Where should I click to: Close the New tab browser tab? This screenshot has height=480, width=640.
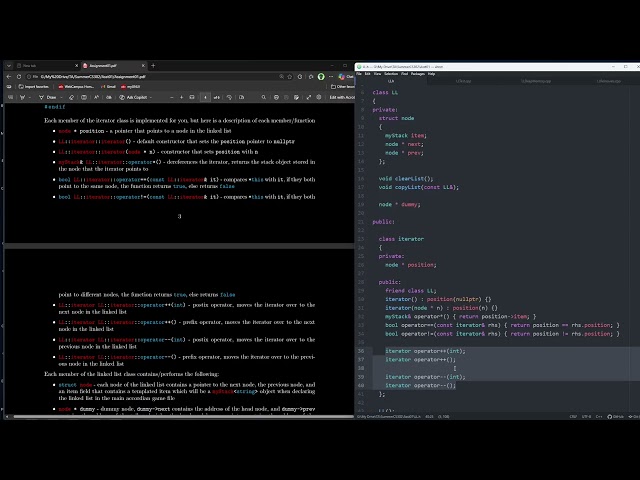click(76, 65)
